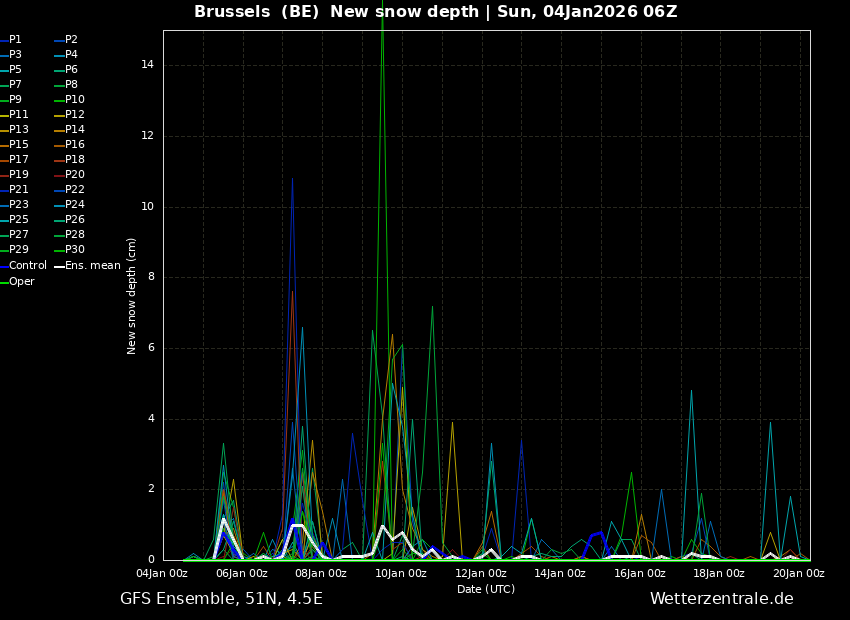This screenshot has height=620, width=850.
Task: Click the '10Jan 00z' date label
Action: (x=401, y=574)
